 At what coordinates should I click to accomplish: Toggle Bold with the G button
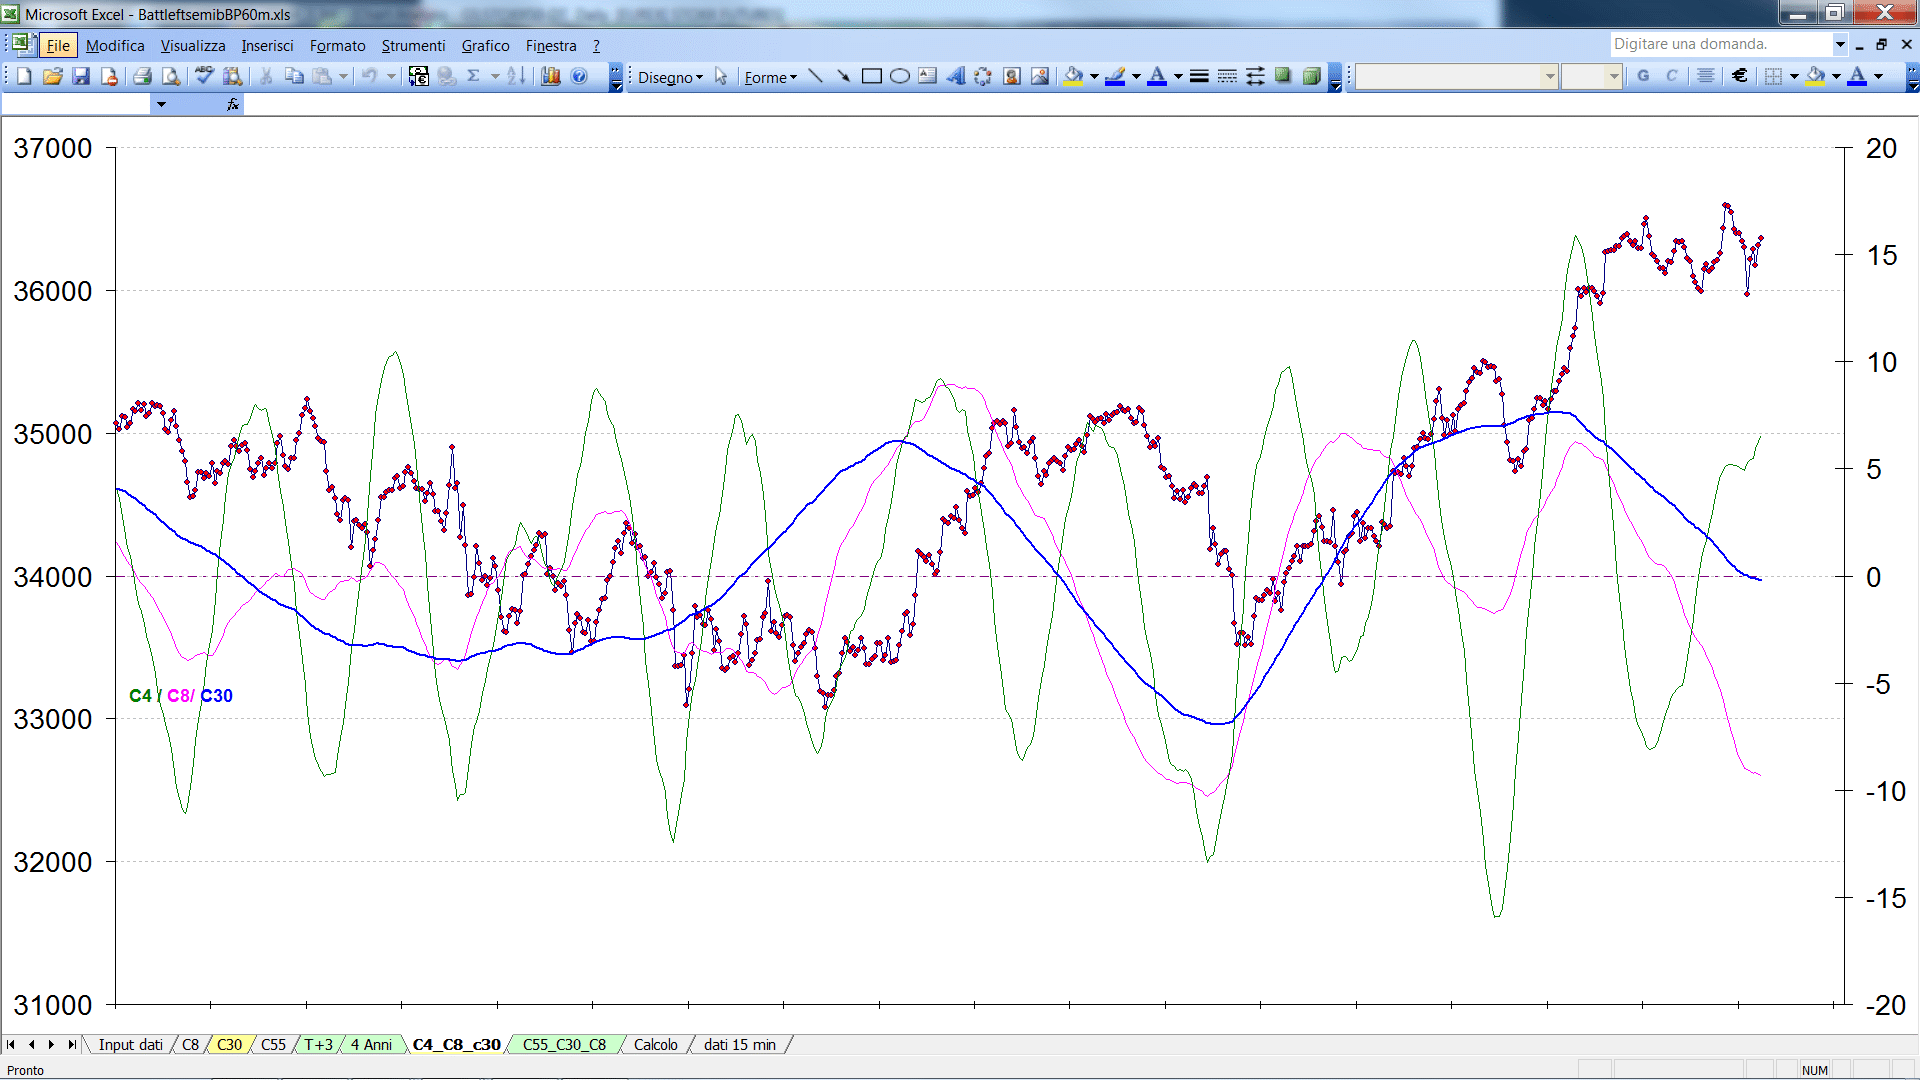point(1643,76)
